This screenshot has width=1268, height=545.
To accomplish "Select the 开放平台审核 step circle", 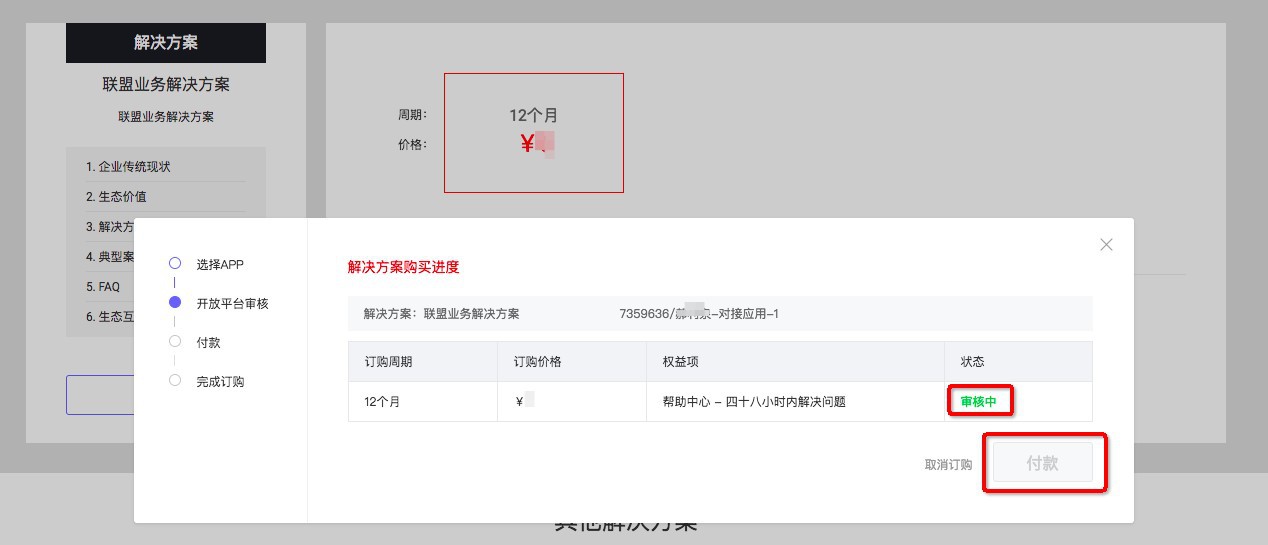I will [175, 302].
